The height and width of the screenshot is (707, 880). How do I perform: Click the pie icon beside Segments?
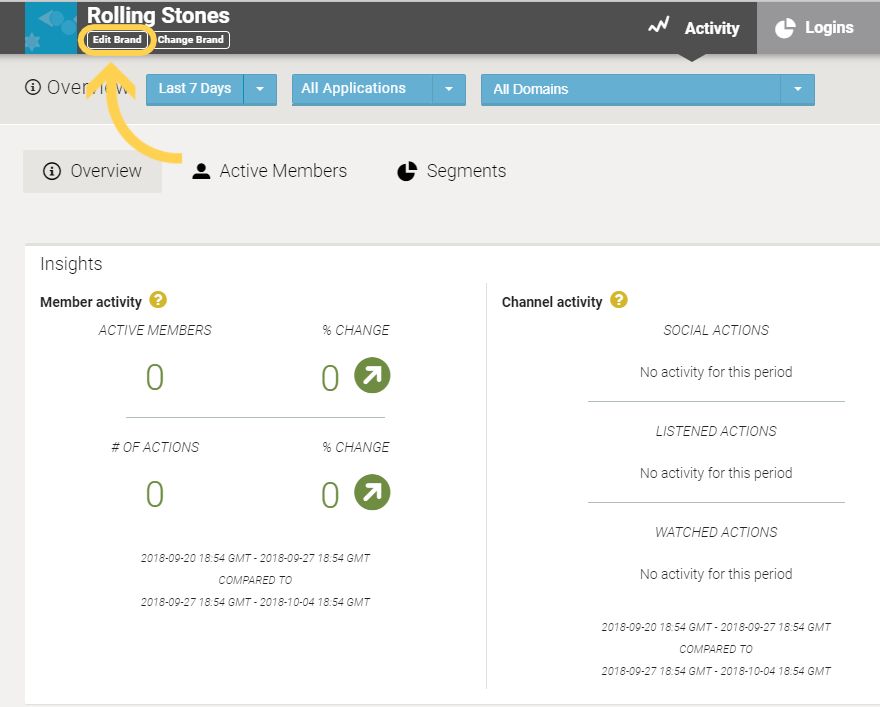point(407,171)
